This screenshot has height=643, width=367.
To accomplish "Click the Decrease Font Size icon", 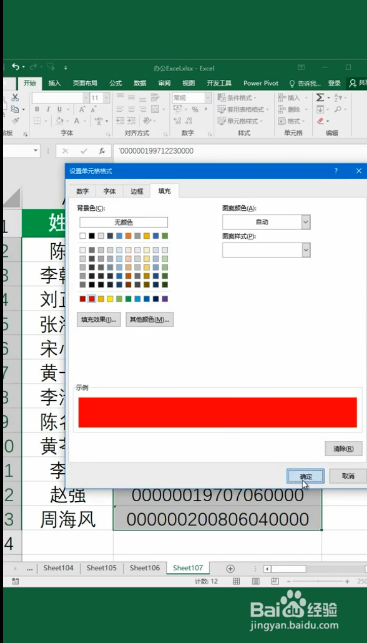I will (93, 109).
